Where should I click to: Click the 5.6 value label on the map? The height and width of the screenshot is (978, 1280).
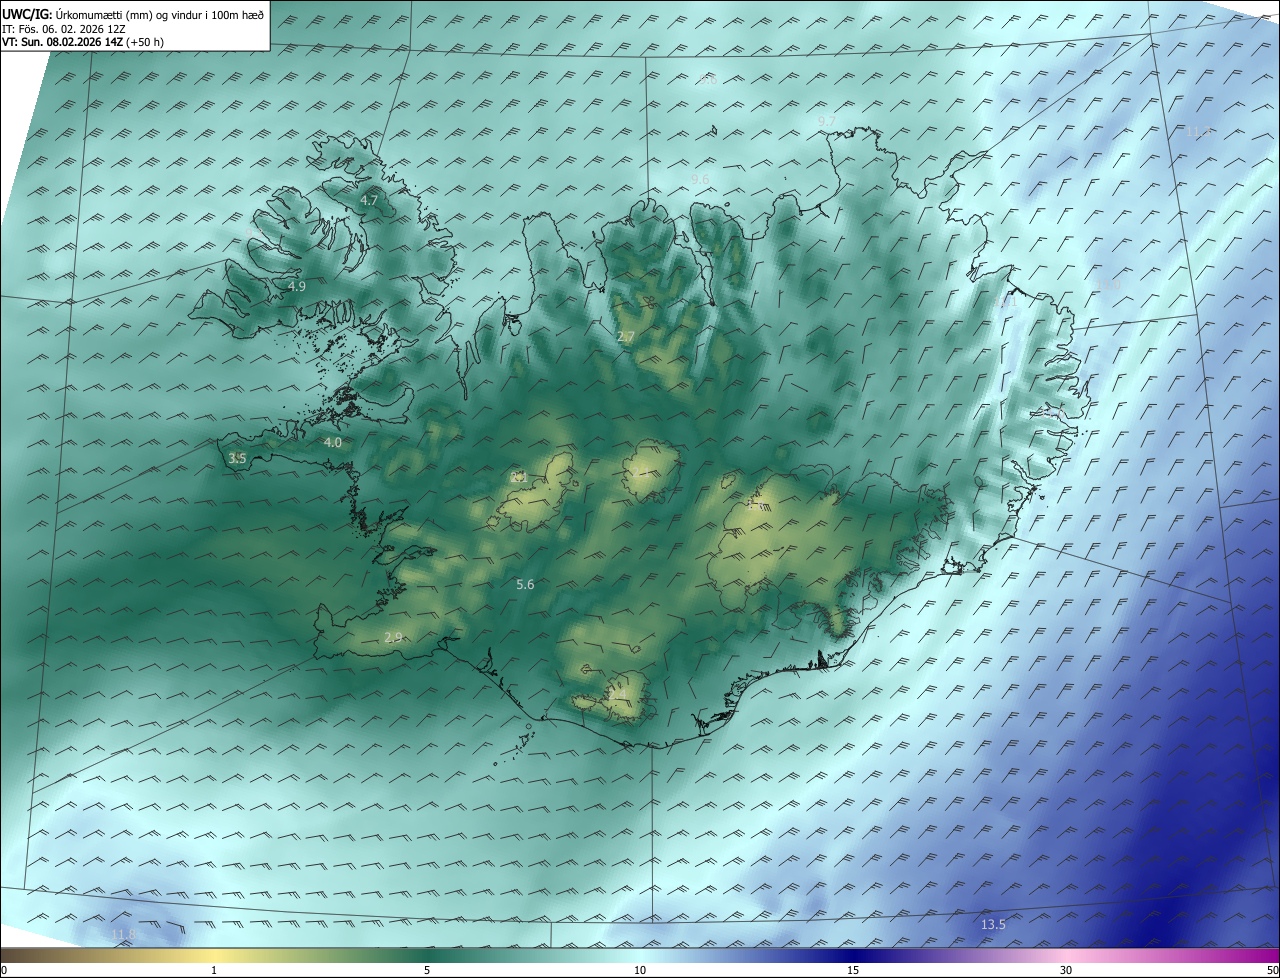(x=525, y=584)
